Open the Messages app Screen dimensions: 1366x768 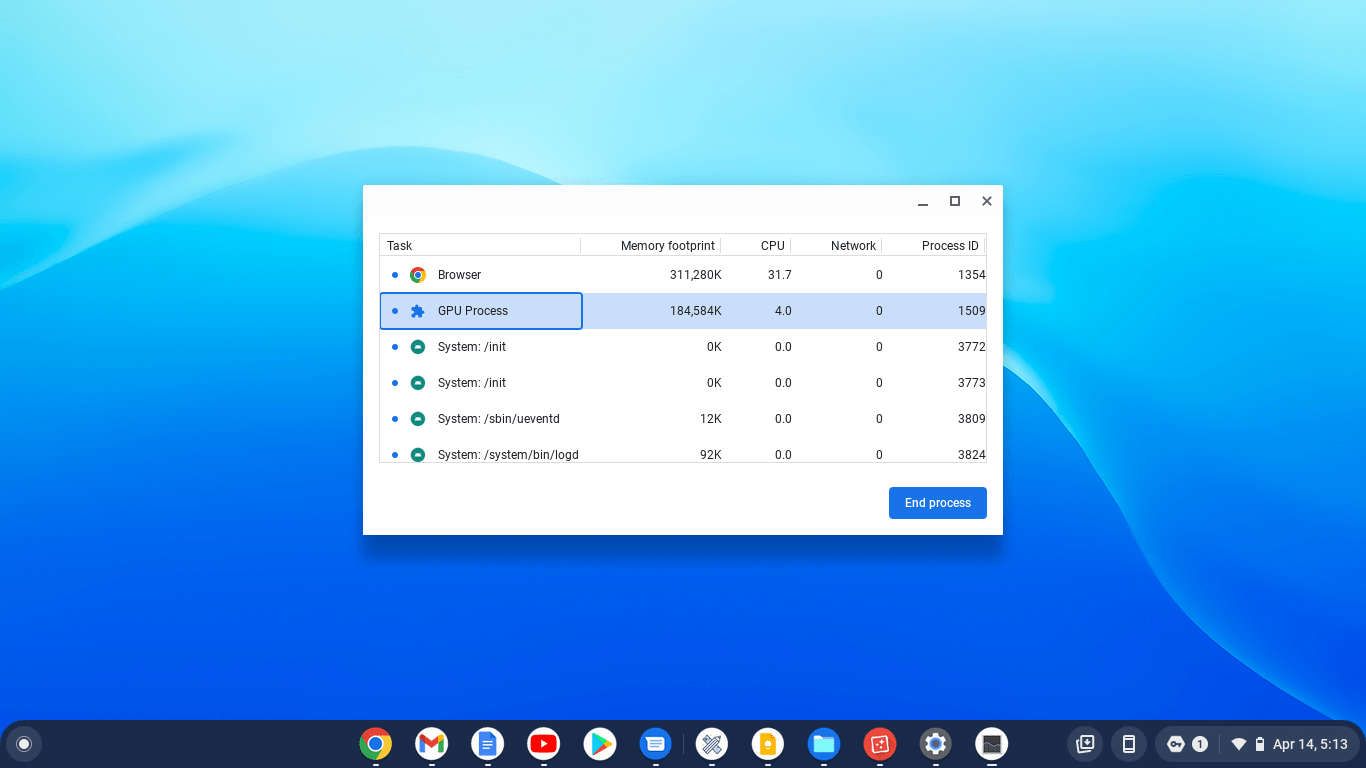pos(655,744)
